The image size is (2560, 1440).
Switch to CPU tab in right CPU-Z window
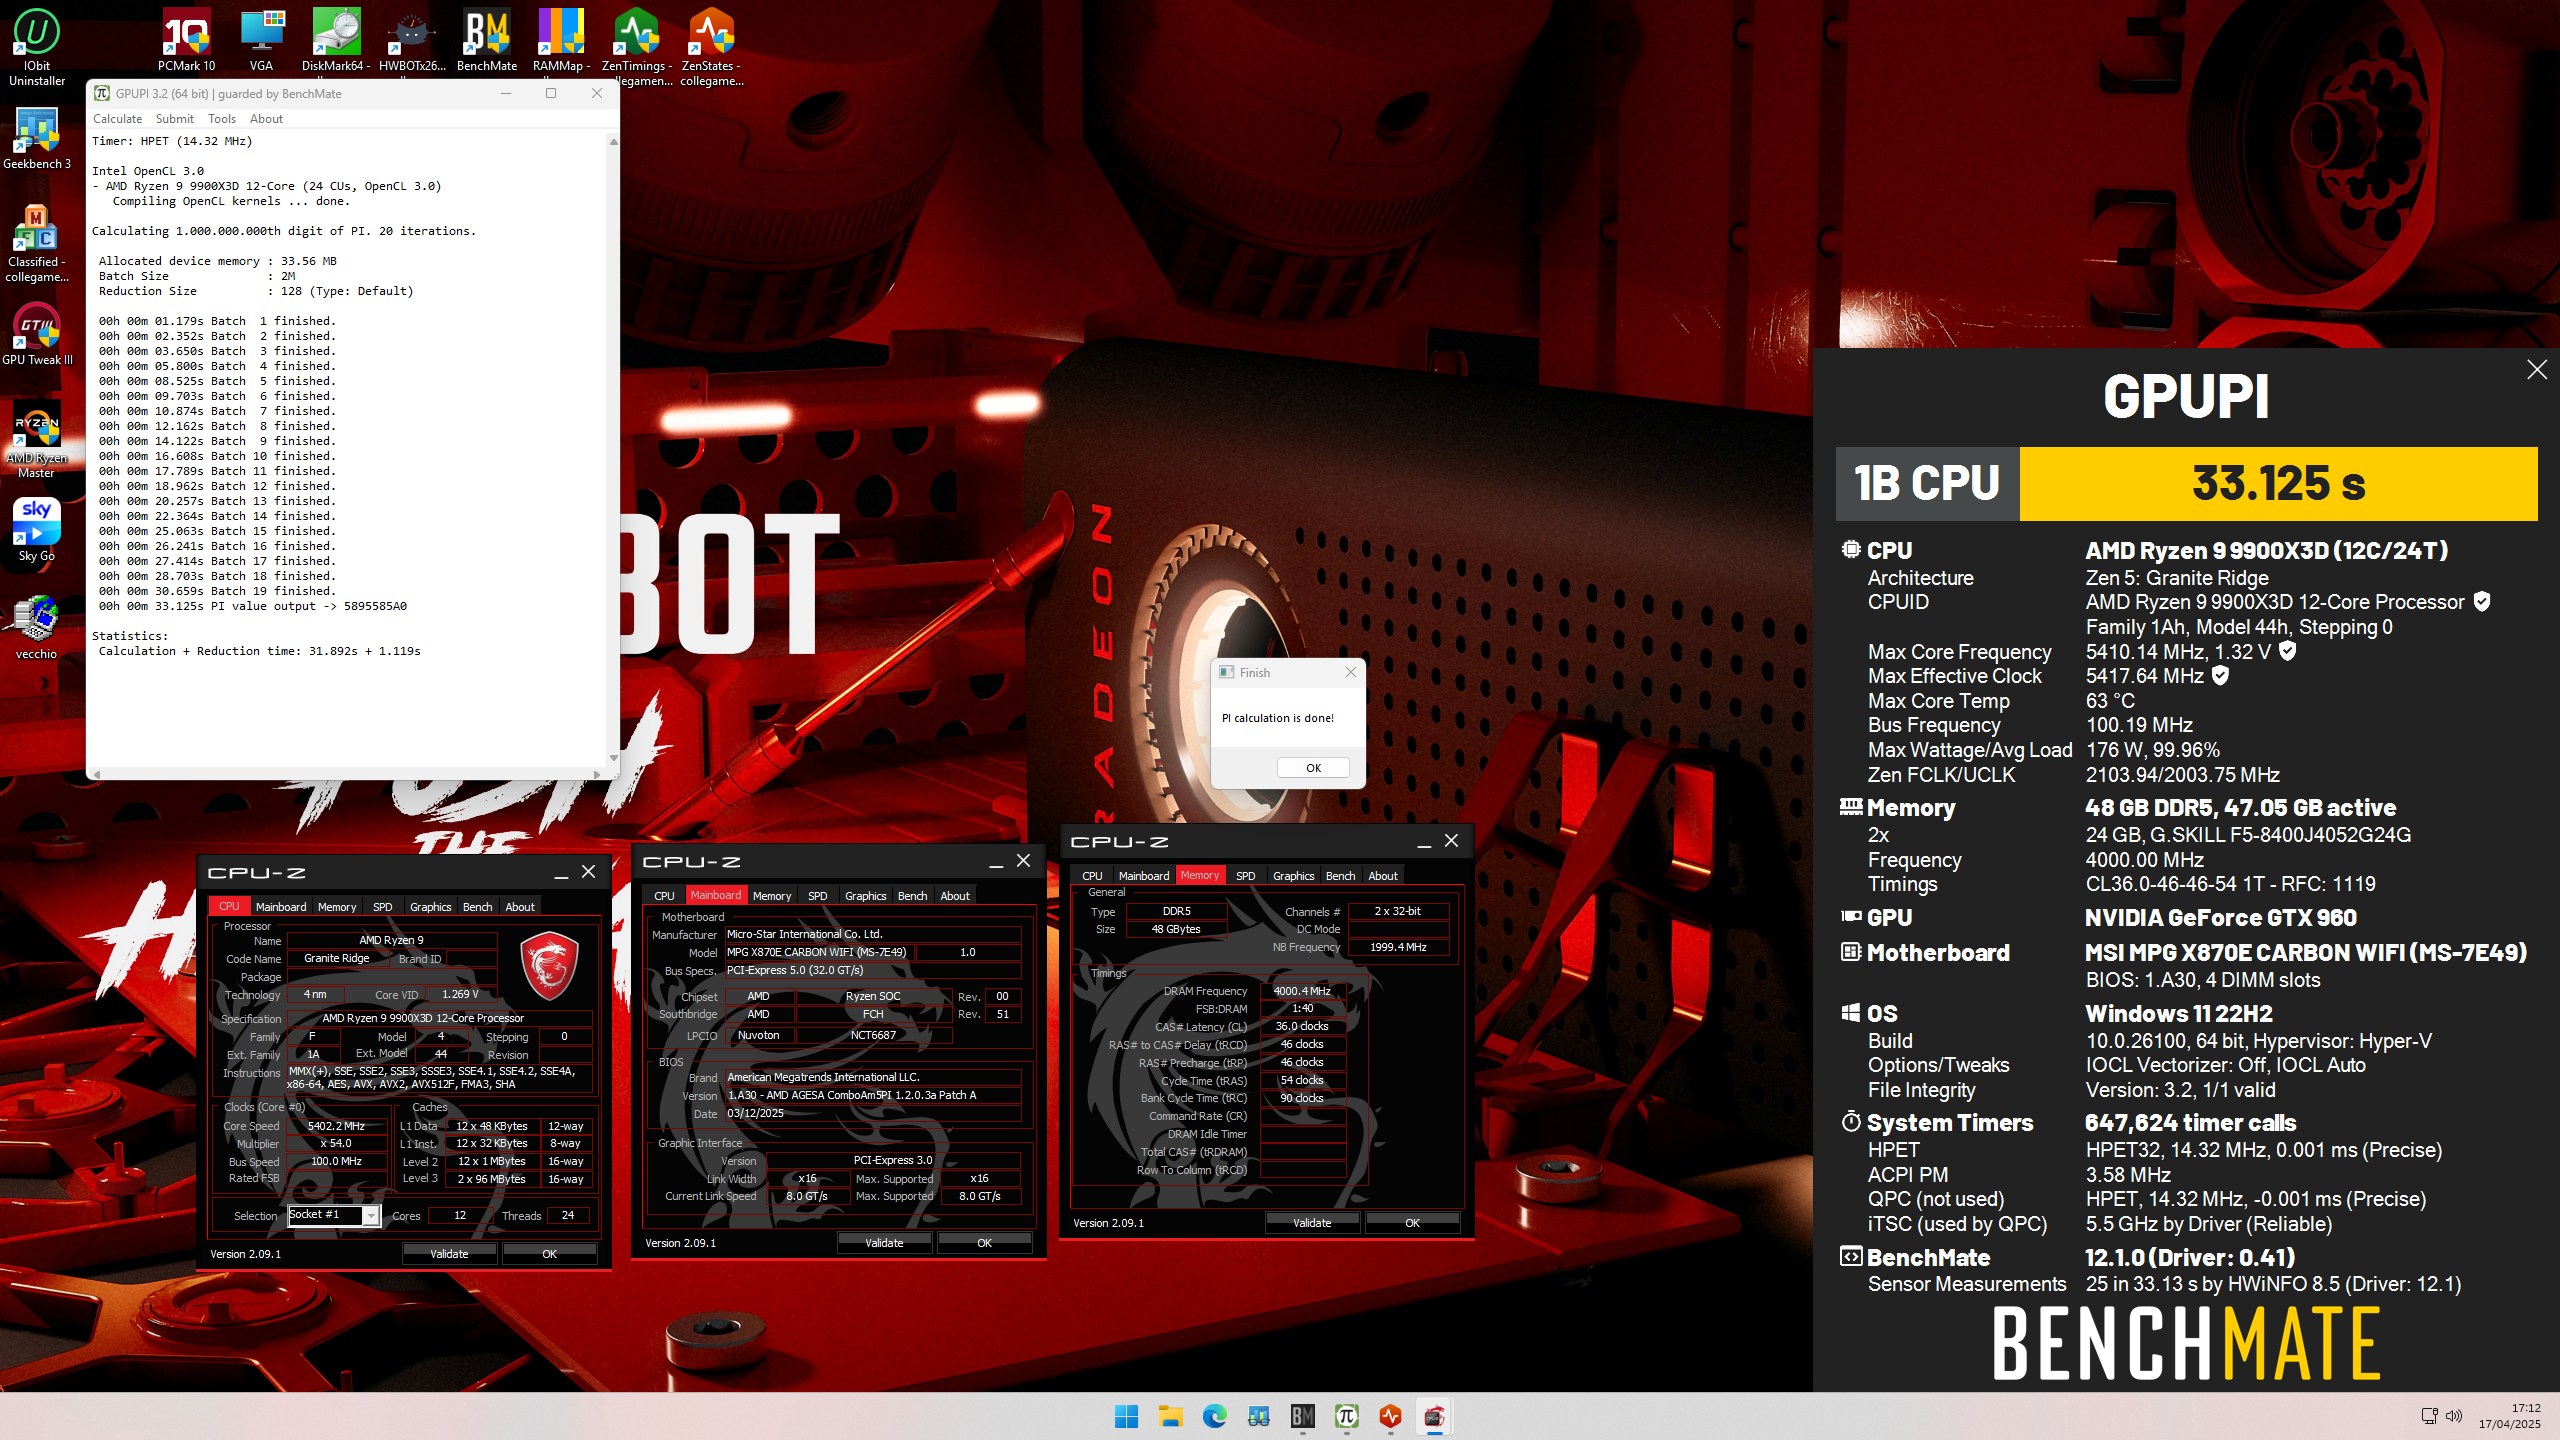tap(1092, 876)
